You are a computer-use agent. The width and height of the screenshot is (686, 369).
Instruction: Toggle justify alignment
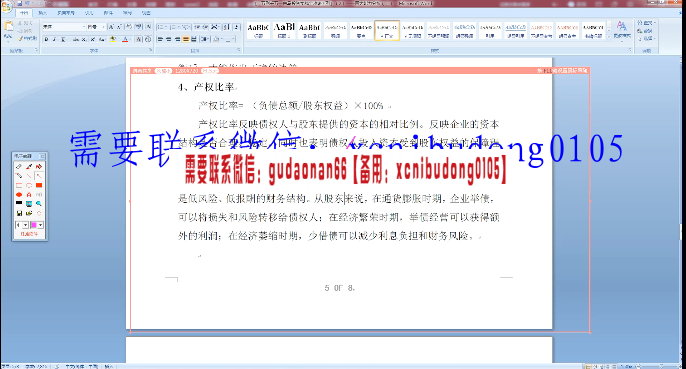186,39
